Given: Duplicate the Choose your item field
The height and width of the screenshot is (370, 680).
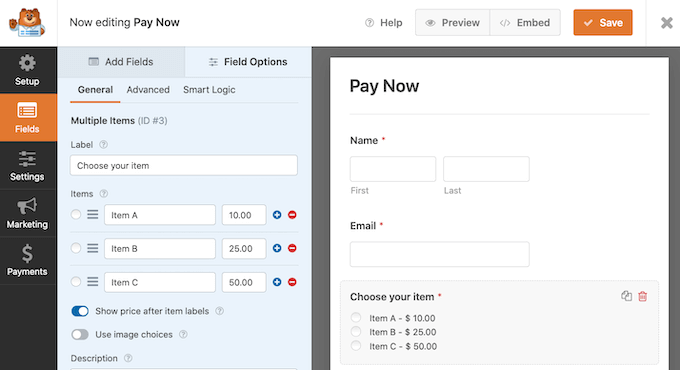Looking at the screenshot, I should pyautogui.click(x=626, y=296).
